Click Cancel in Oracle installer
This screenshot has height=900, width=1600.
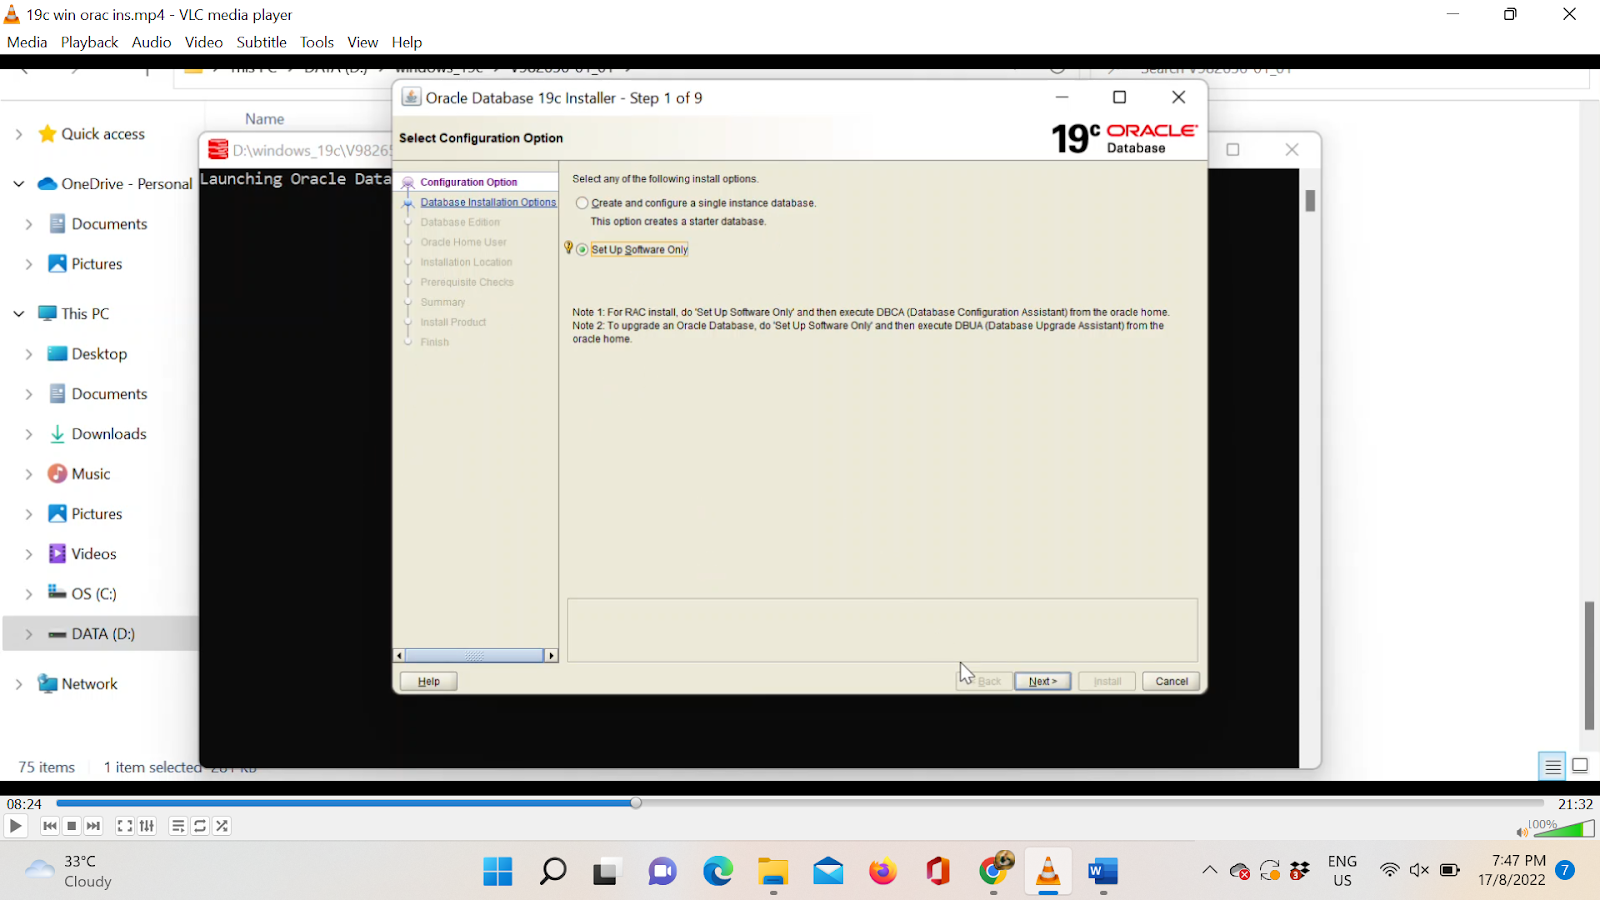click(x=1171, y=681)
